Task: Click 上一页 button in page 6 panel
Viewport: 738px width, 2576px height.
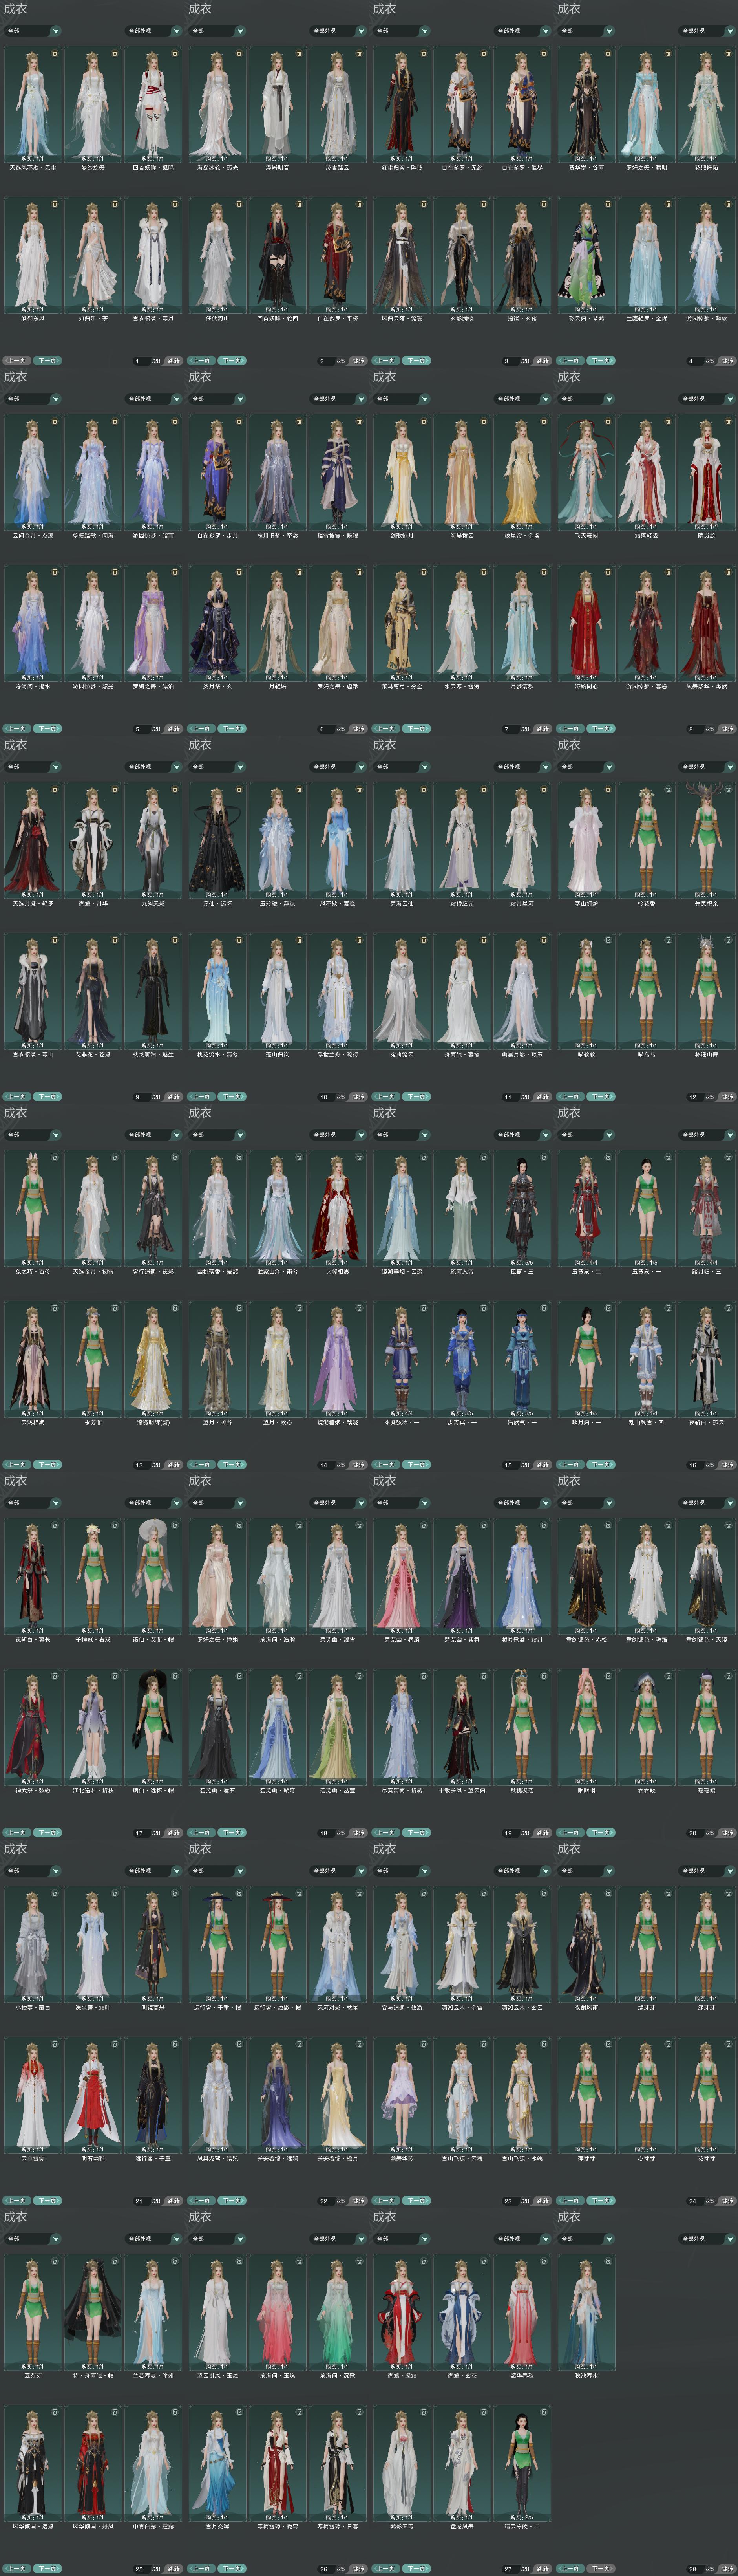Action: (202, 729)
